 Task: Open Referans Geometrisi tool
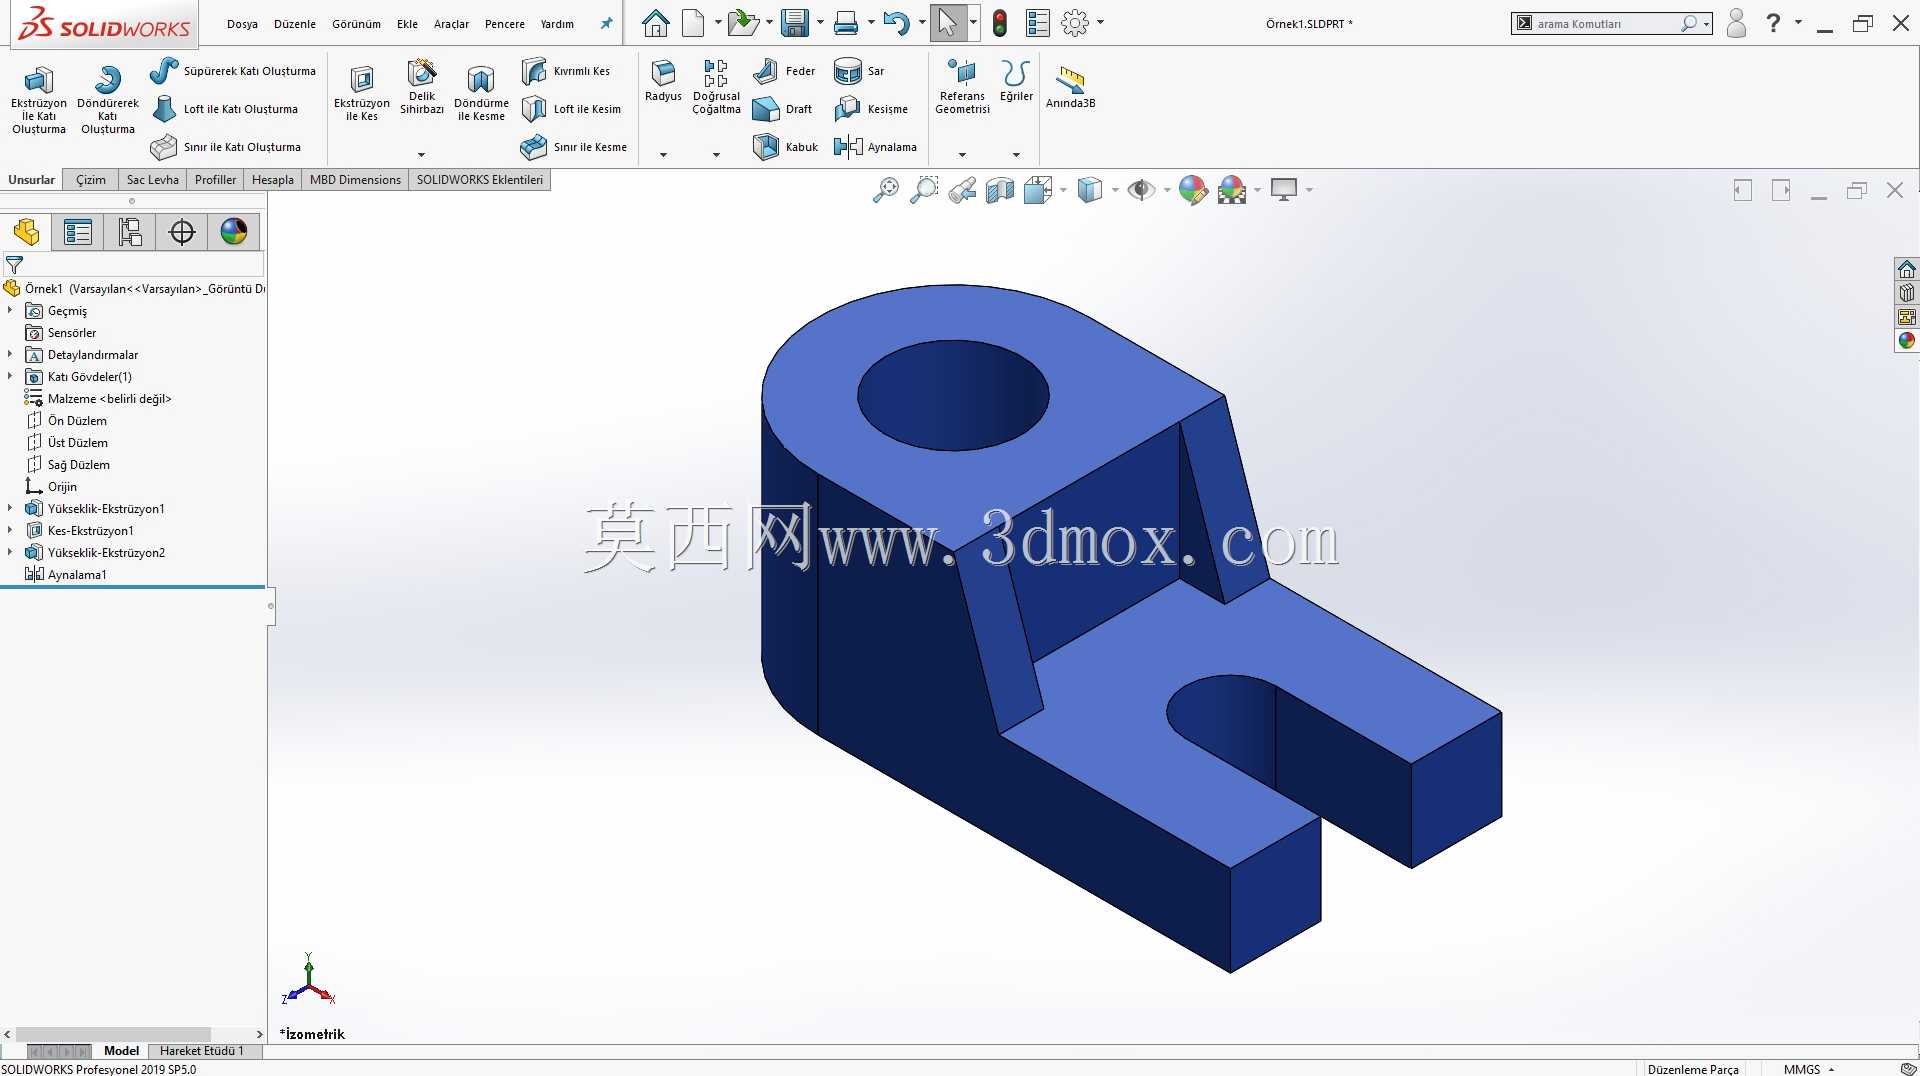[962, 87]
